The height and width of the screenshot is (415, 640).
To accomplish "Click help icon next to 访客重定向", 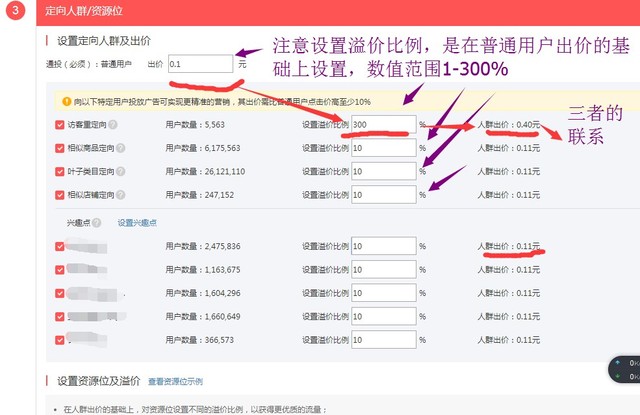I will (111, 125).
